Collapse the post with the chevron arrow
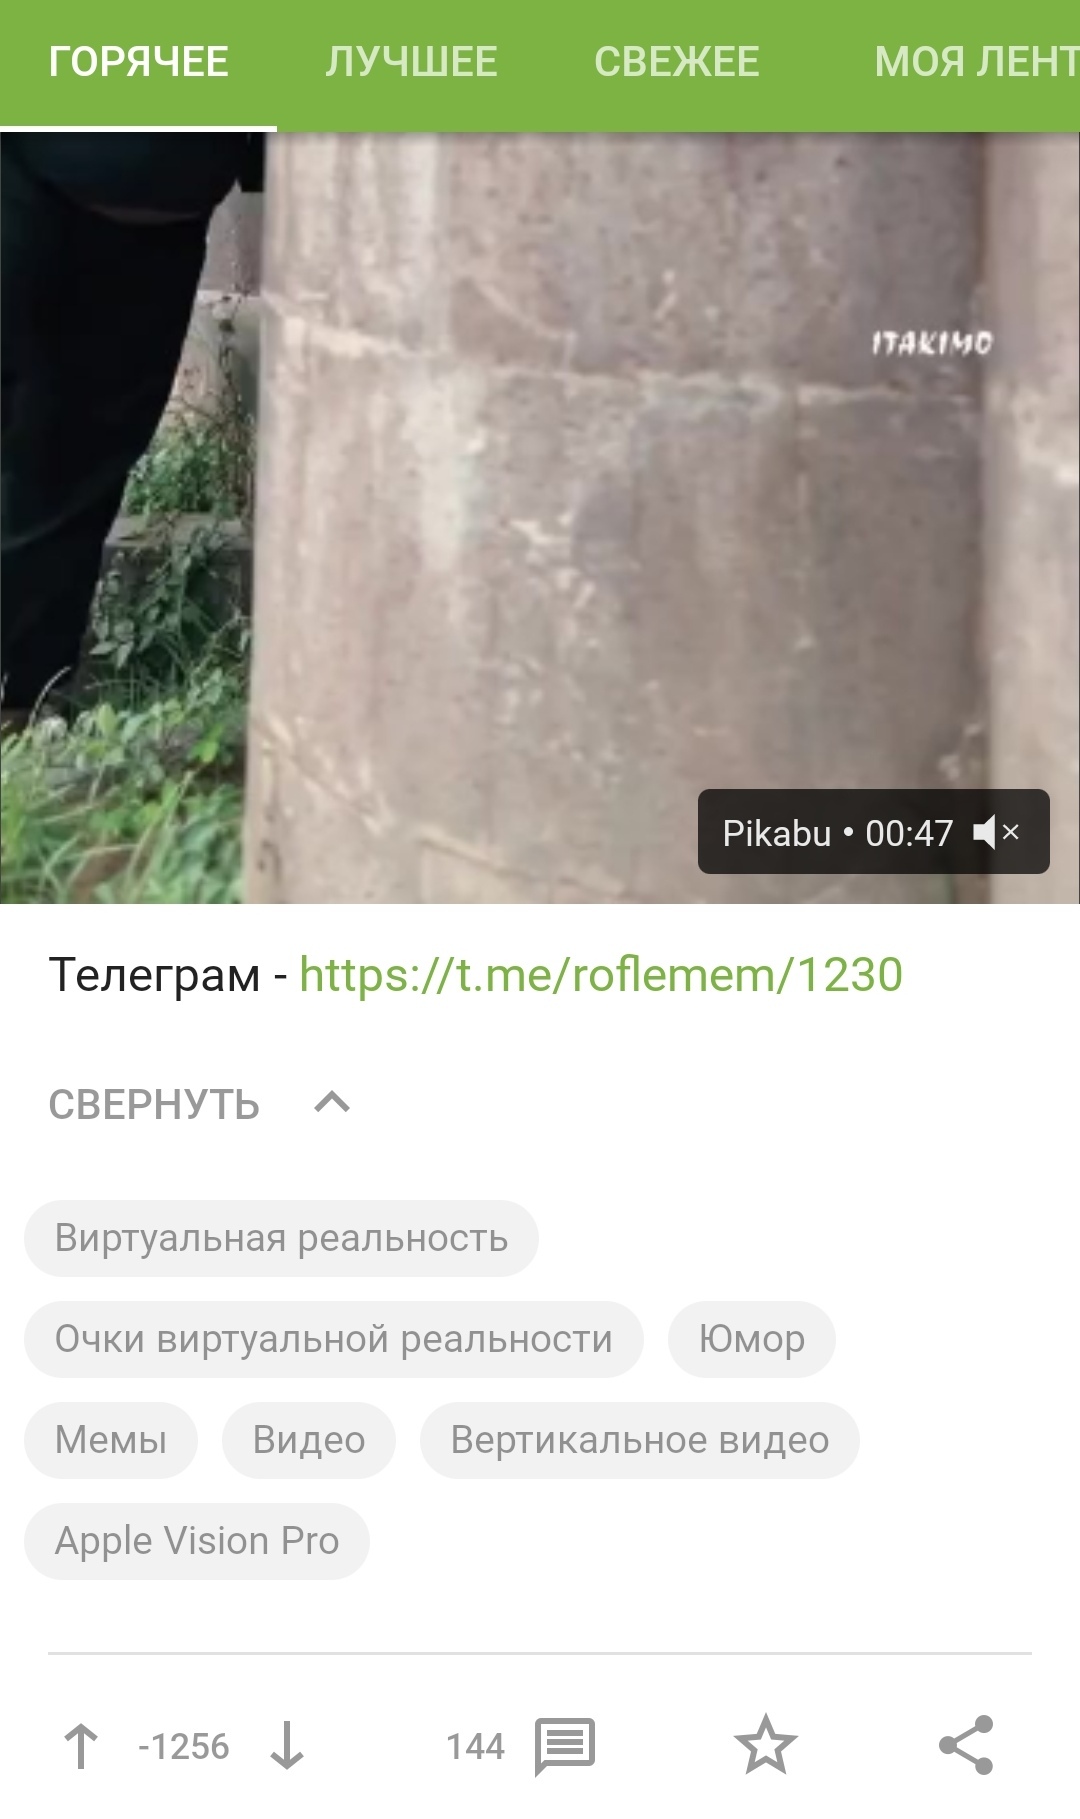This screenshot has height=1819, width=1080. click(332, 1103)
